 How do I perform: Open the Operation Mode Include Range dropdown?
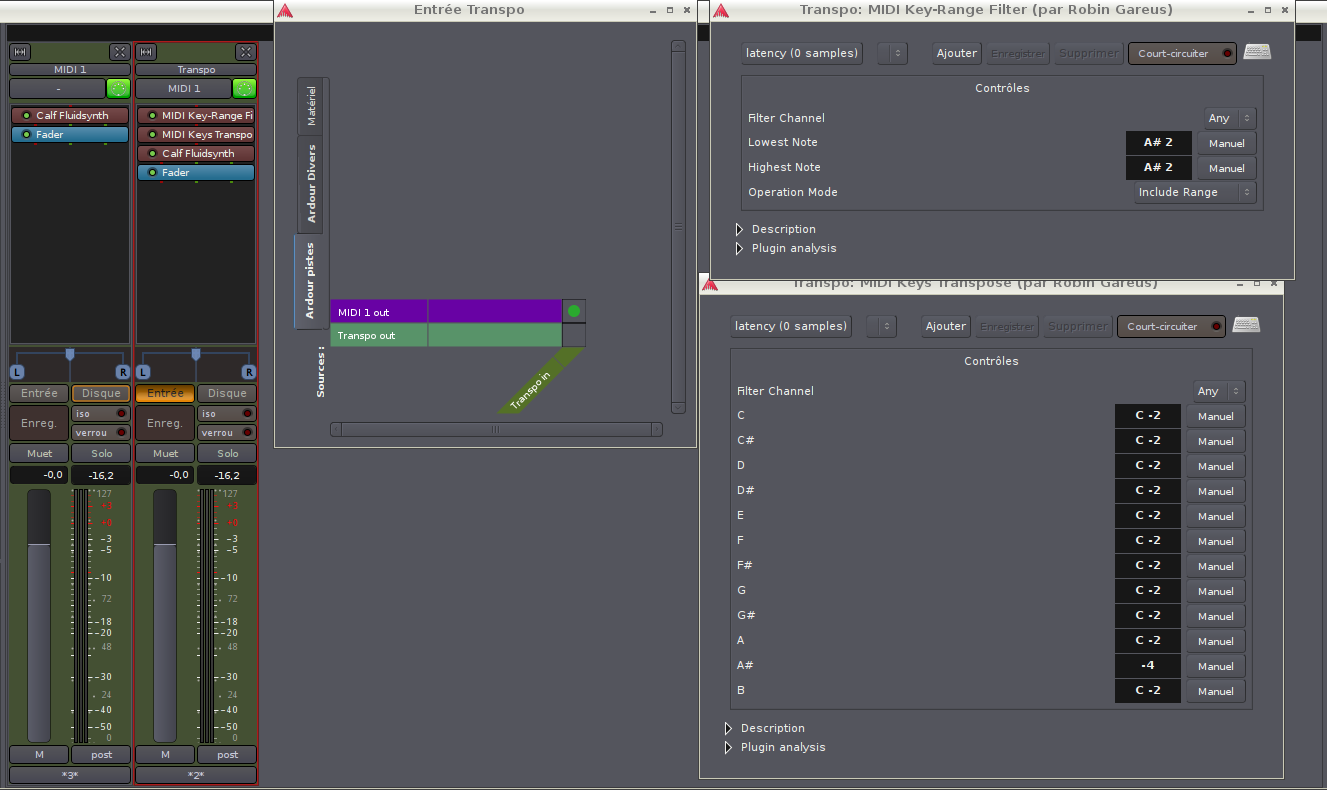point(1195,192)
